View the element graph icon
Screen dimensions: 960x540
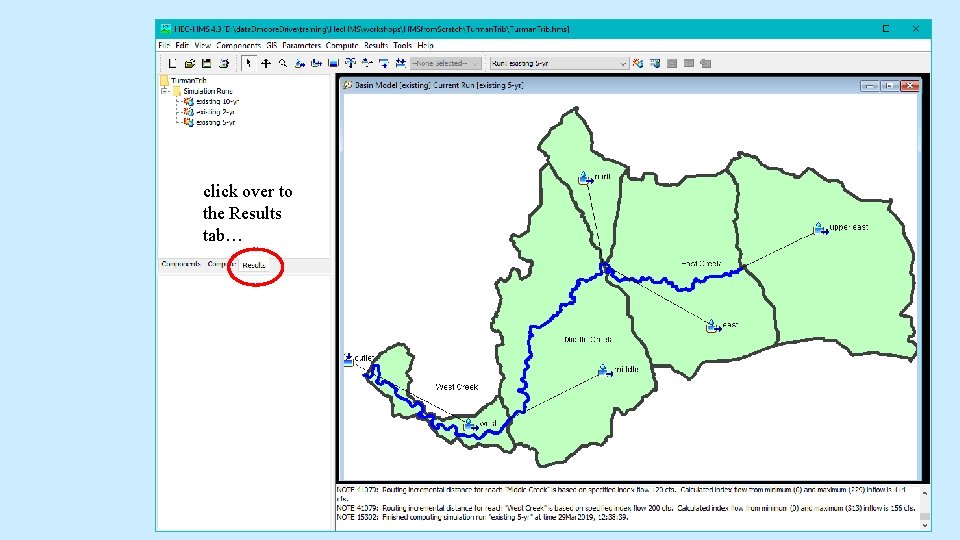[672, 63]
